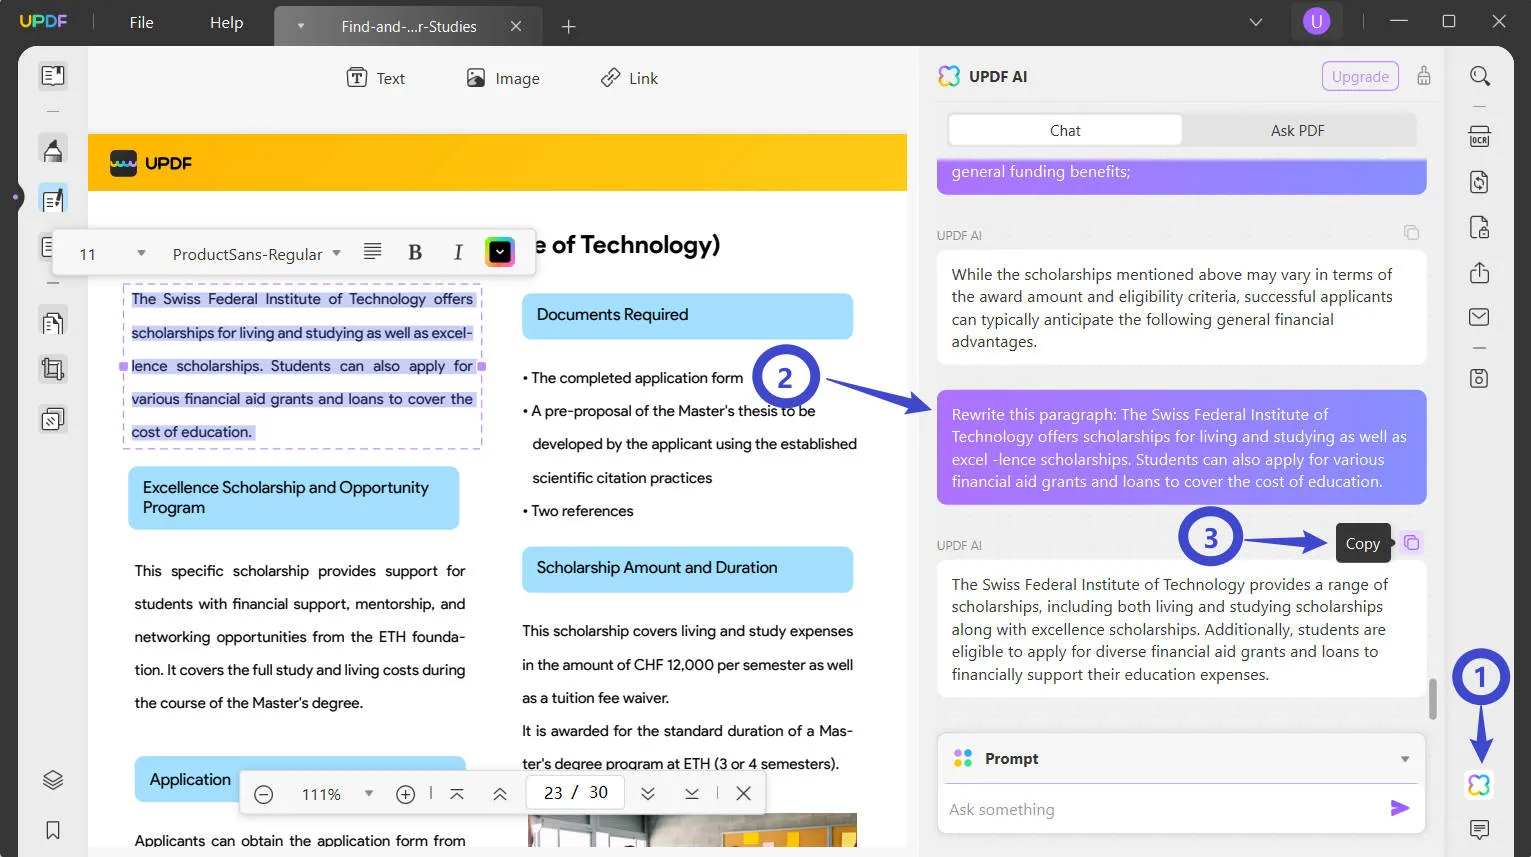Image resolution: width=1531 pixels, height=857 pixels.
Task: Click the Upgrade button
Action: coord(1360,76)
